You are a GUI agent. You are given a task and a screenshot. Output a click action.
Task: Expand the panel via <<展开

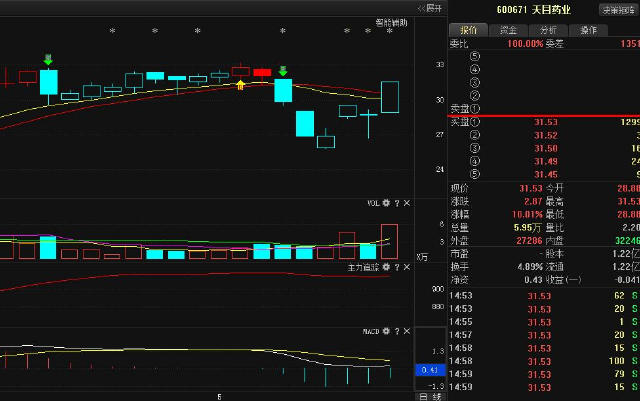430,8
